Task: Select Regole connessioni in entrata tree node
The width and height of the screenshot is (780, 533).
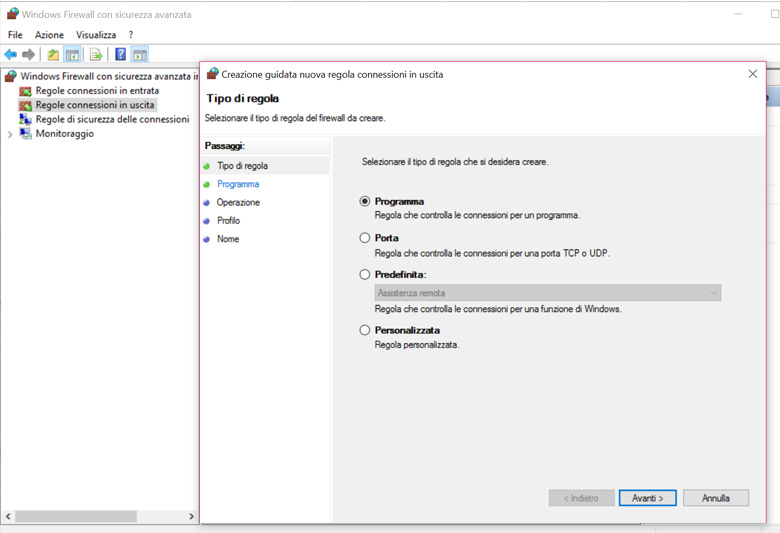Action: tap(96, 91)
